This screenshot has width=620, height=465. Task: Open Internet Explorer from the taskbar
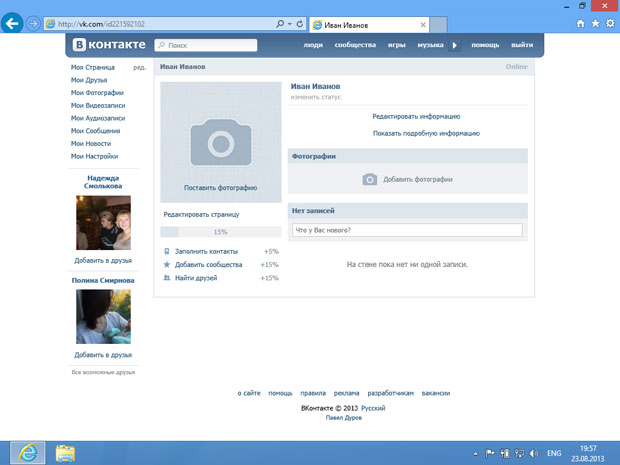(x=28, y=453)
